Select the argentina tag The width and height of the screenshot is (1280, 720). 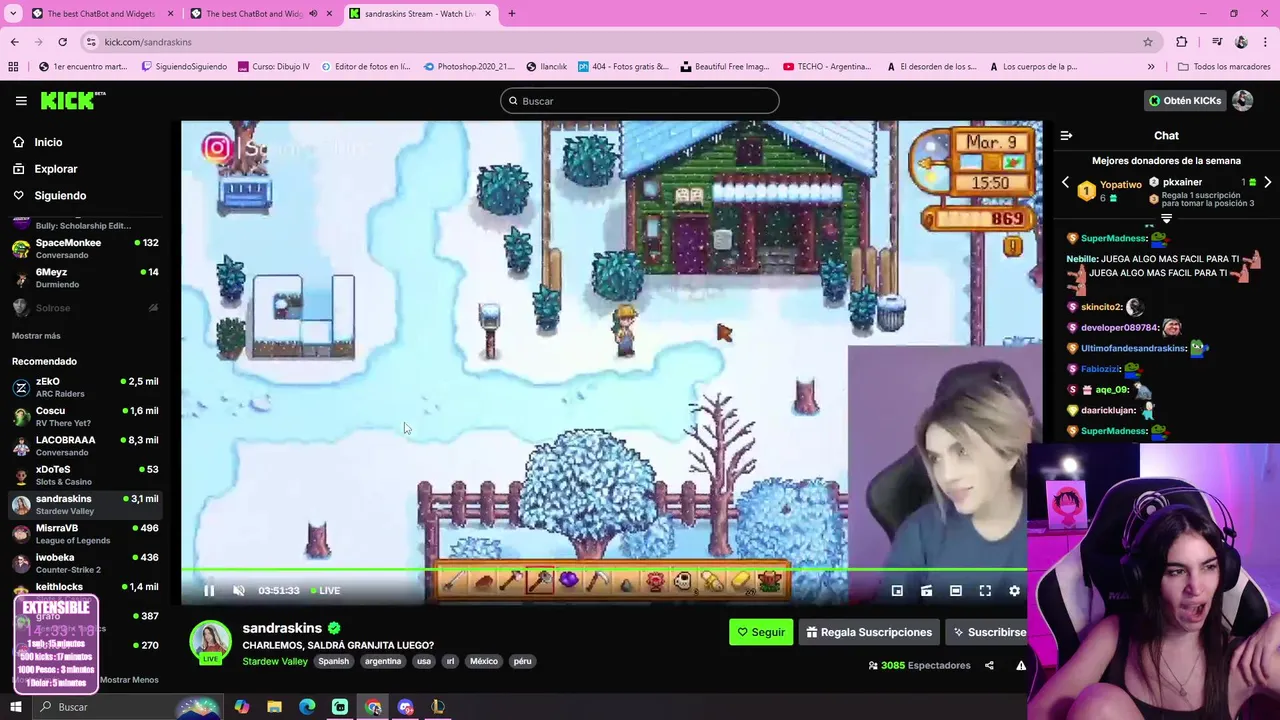[383, 661]
